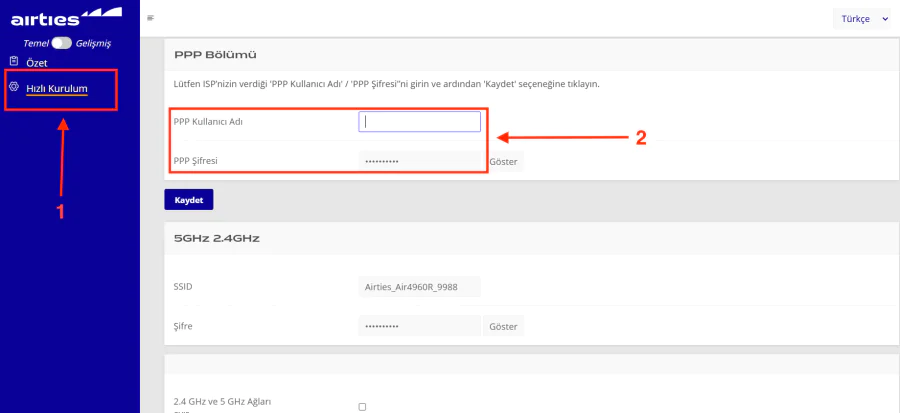Click the sidebar collapse hamburger icon

pyautogui.click(x=151, y=18)
